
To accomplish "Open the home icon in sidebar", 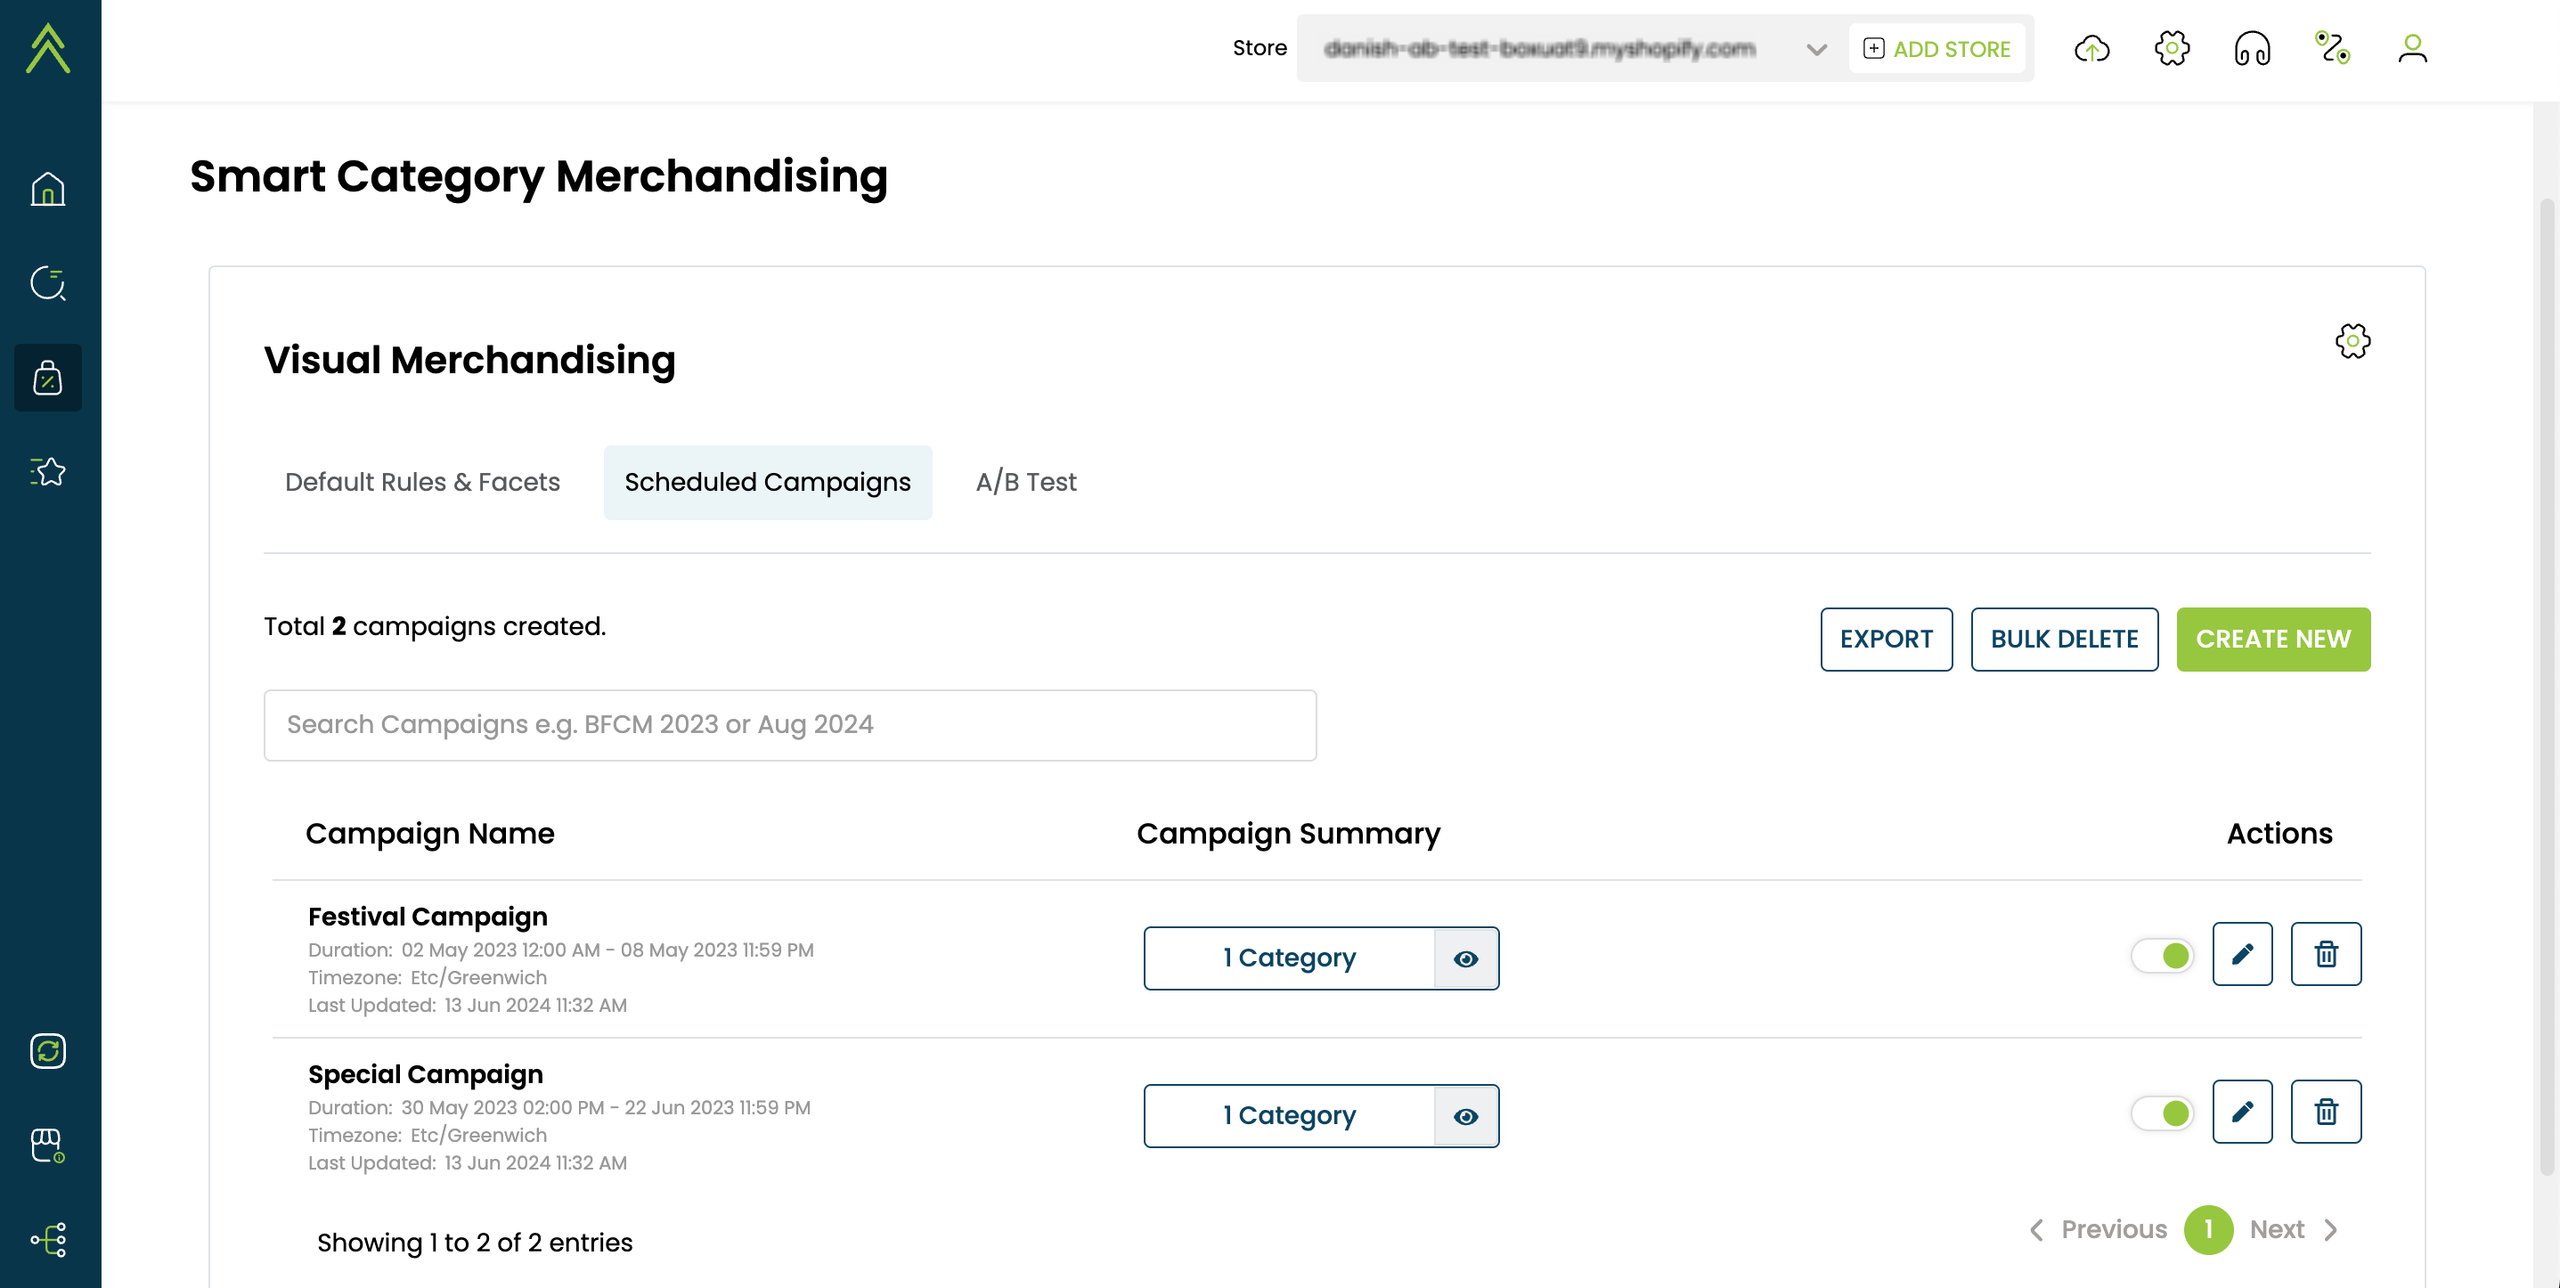I will 48,189.
